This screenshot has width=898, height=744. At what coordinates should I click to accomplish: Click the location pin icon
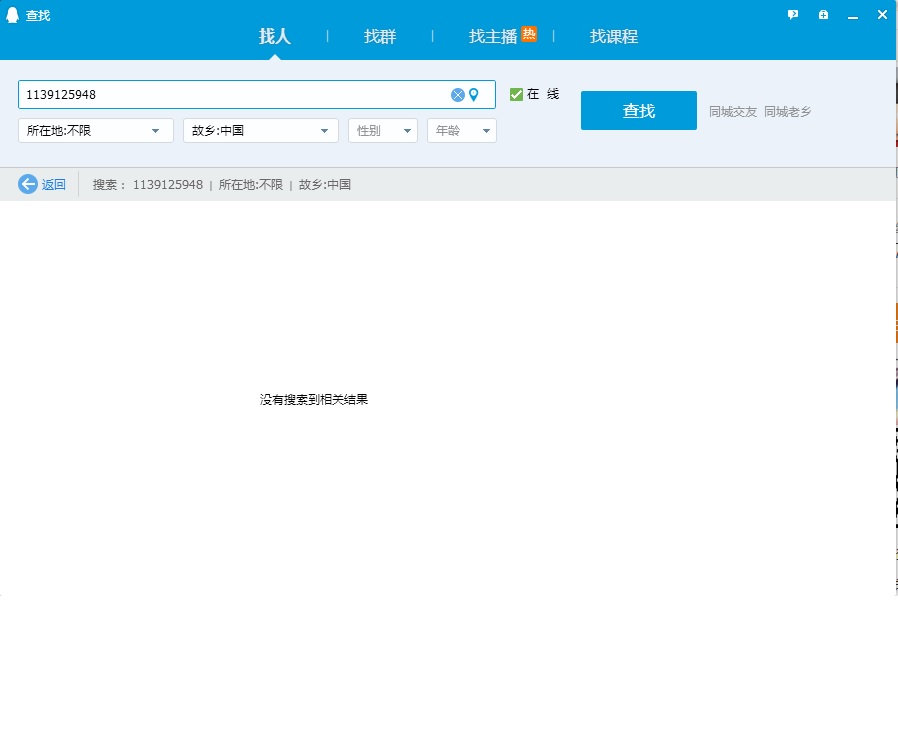pyautogui.click(x=474, y=95)
